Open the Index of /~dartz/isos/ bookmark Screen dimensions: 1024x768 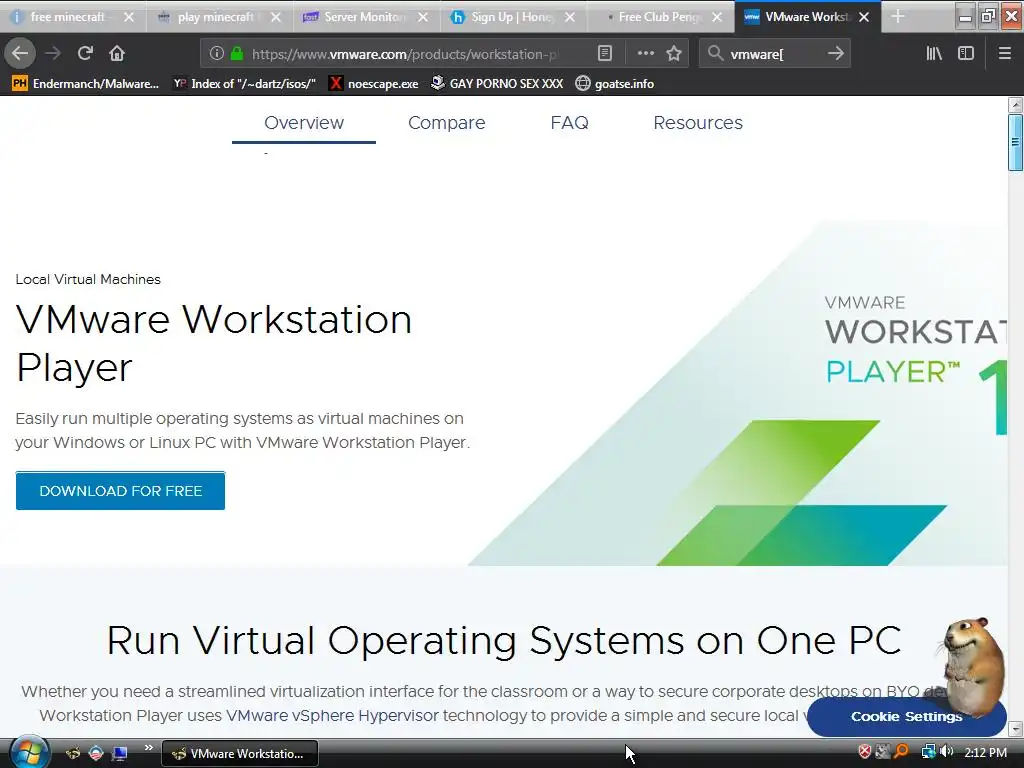pyautogui.click(x=244, y=84)
